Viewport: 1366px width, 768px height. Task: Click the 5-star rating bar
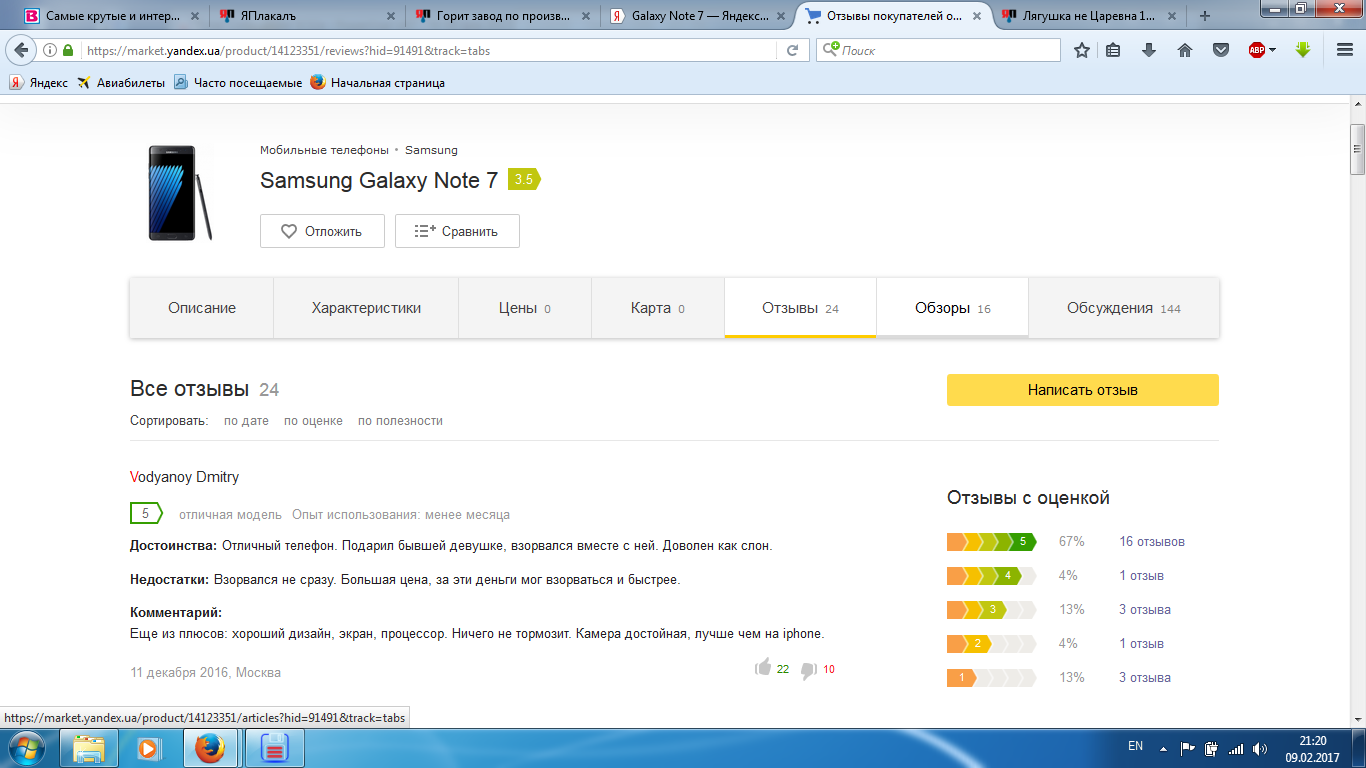pos(991,542)
